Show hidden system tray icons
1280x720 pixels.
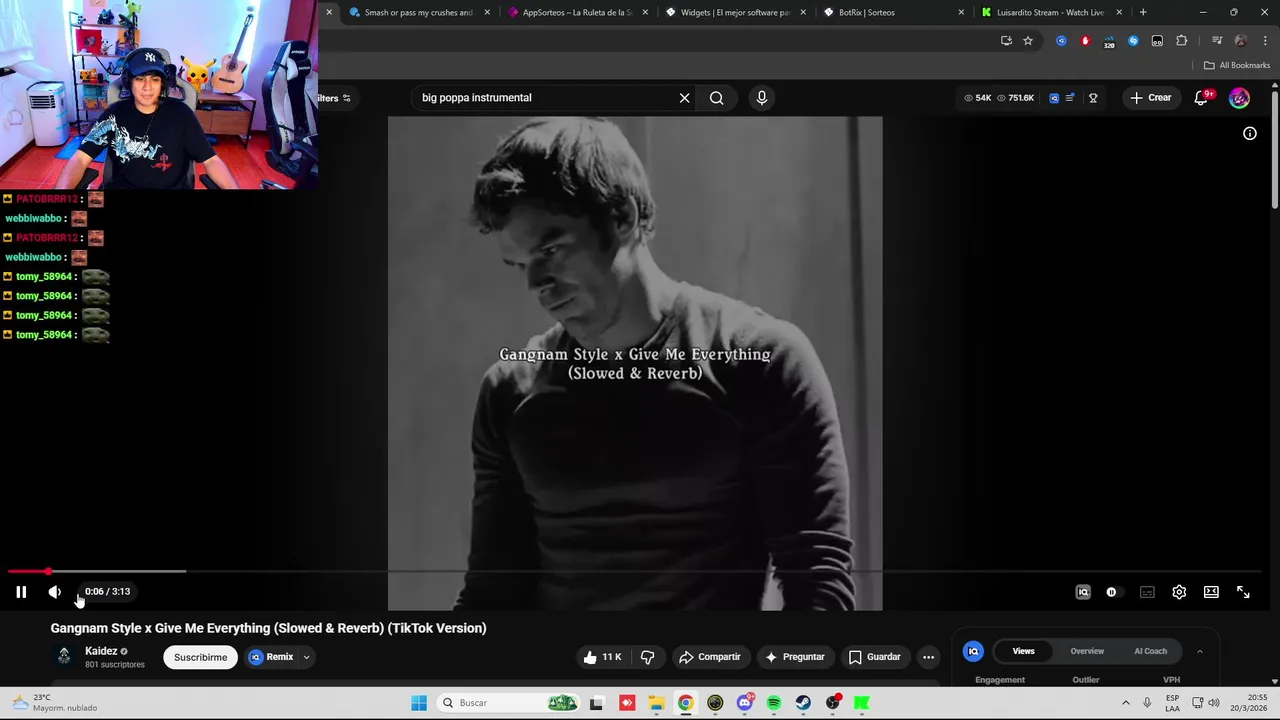coord(1126,703)
